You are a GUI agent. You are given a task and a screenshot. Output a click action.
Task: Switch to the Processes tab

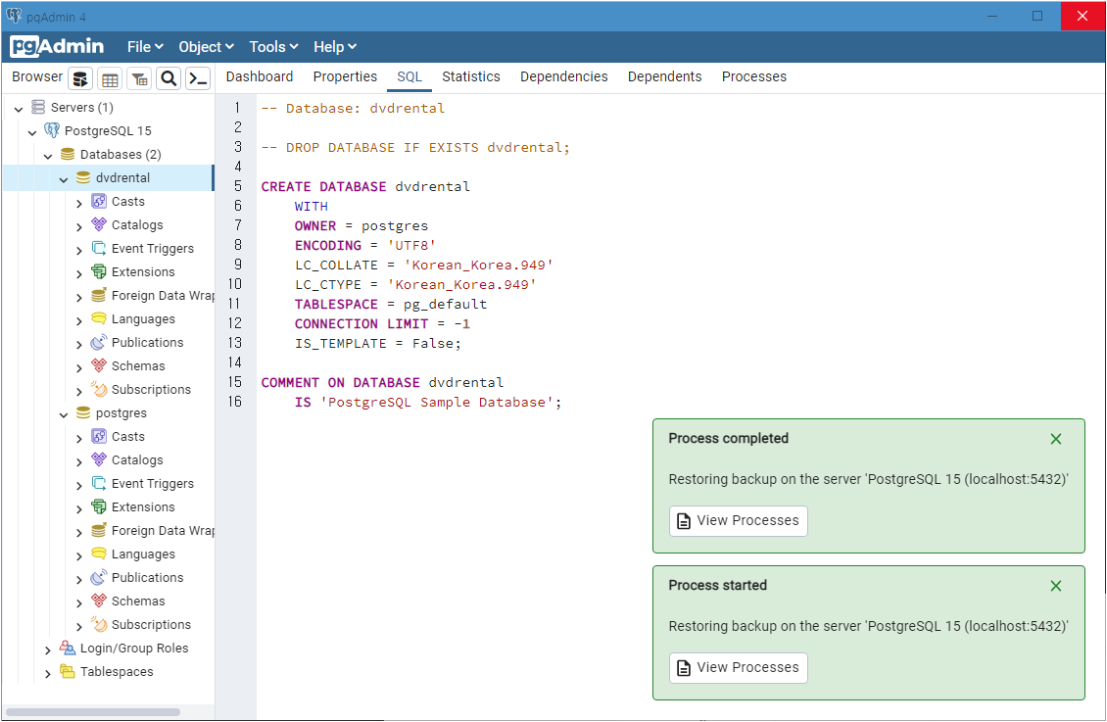coord(754,77)
